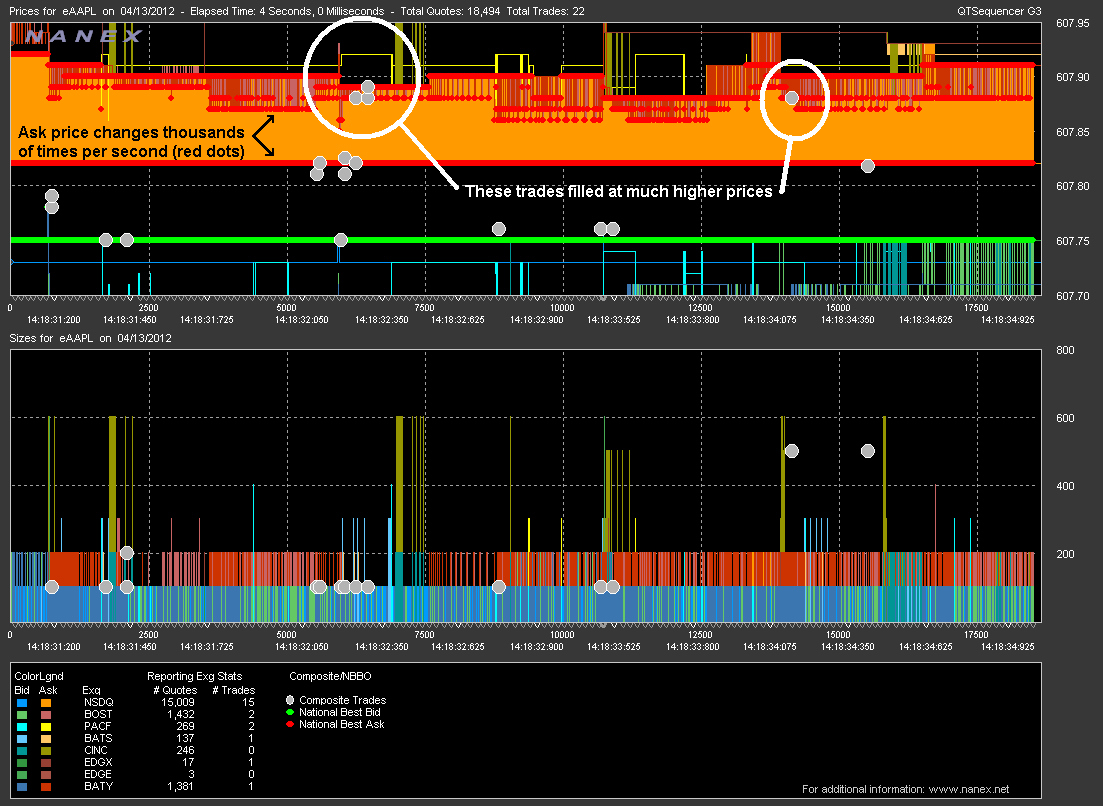
Task: Click trade dot below 607.80 near 14:18:34:350
Action: tap(867, 166)
